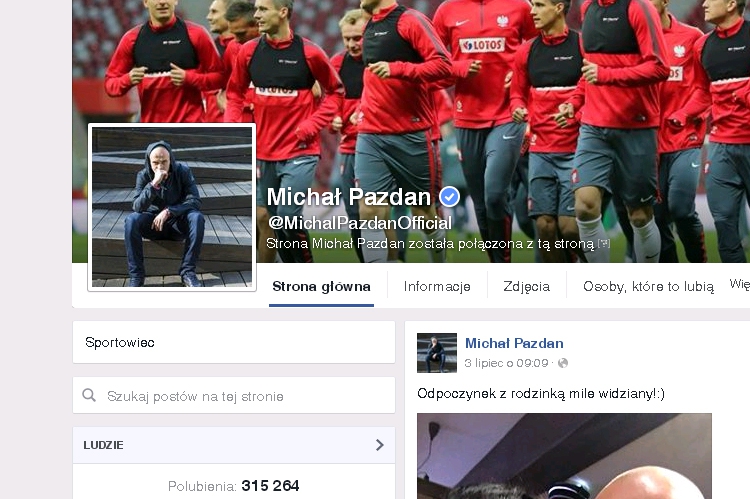Click the blue verified badge next to Michał Pazdan
The width and height of the screenshot is (750, 499).
click(x=449, y=197)
